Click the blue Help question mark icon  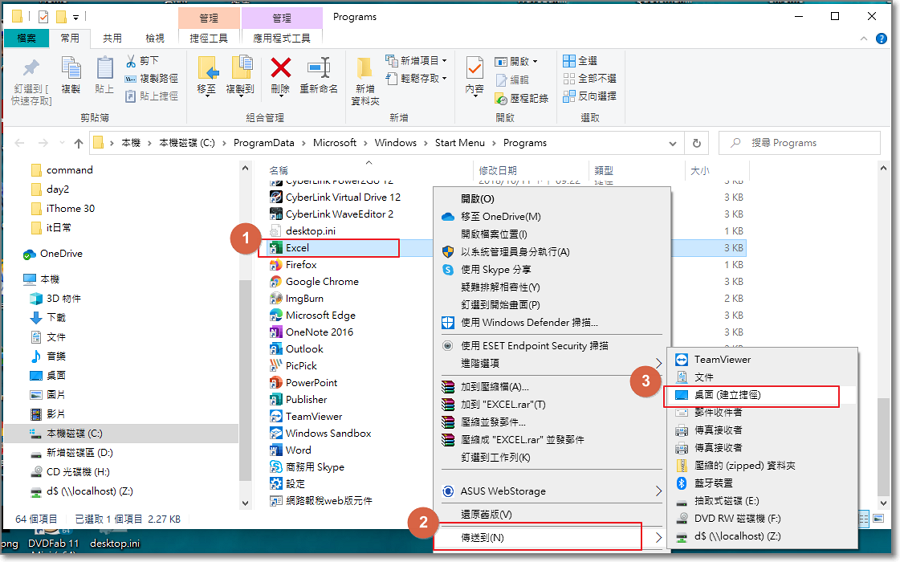coord(881,38)
